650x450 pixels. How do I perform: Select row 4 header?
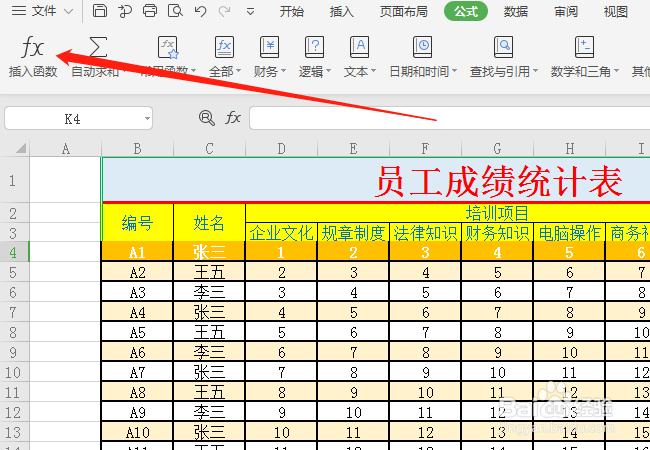(15, 252)
